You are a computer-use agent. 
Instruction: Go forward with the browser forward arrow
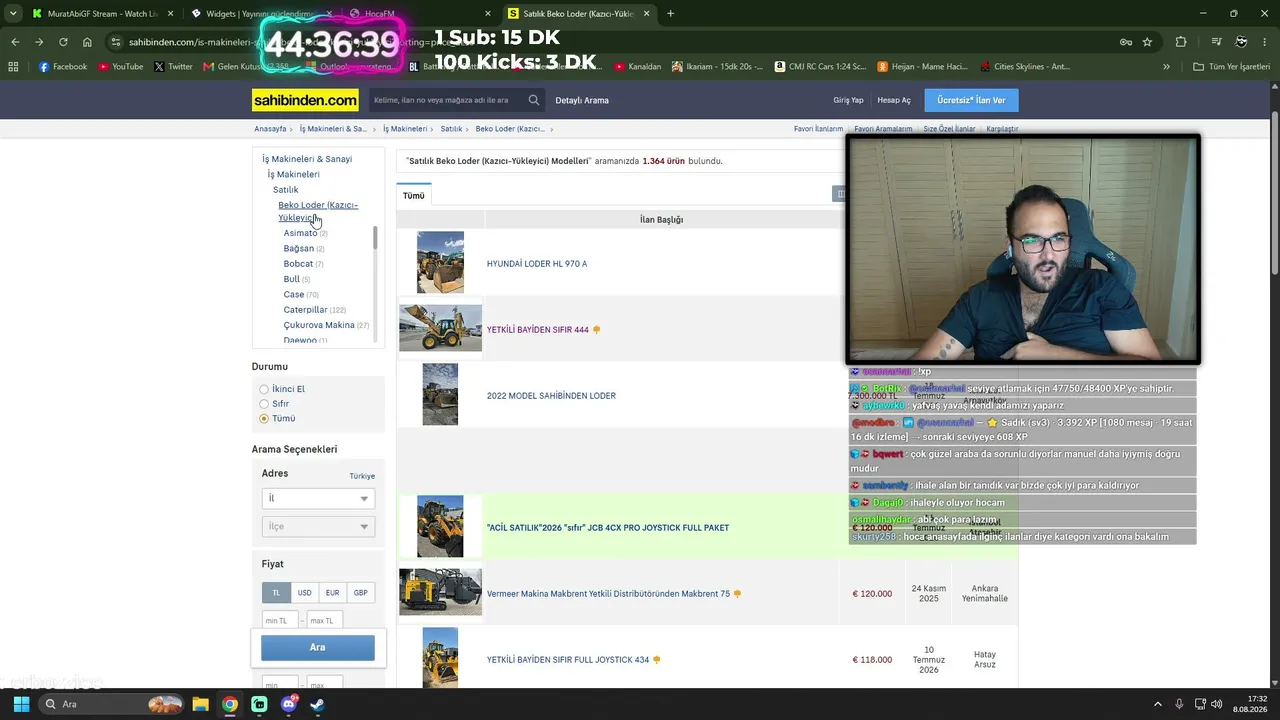tap(39, 42)
